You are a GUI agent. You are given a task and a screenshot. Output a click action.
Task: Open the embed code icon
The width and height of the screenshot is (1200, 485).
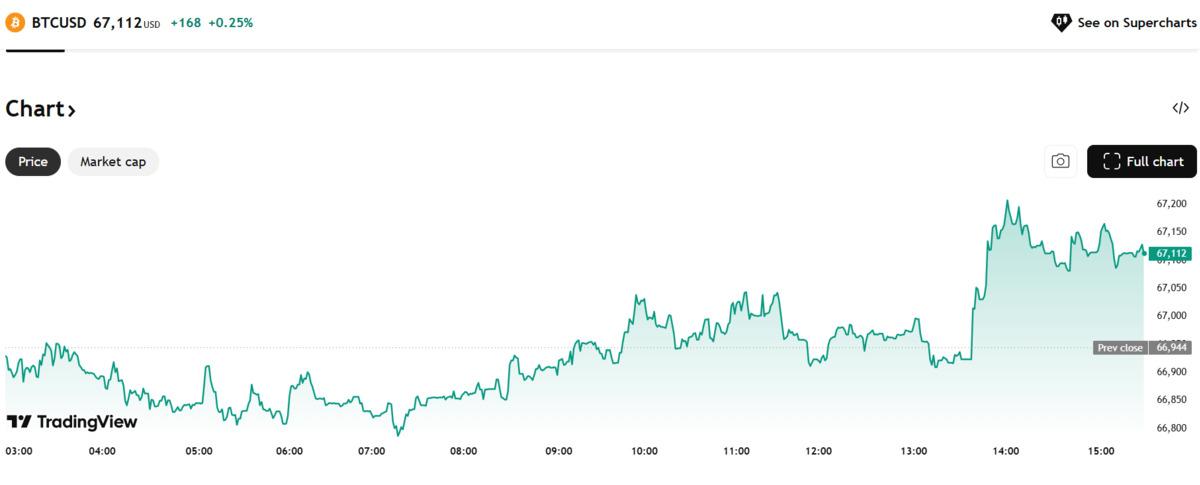tap(1180, 108)
